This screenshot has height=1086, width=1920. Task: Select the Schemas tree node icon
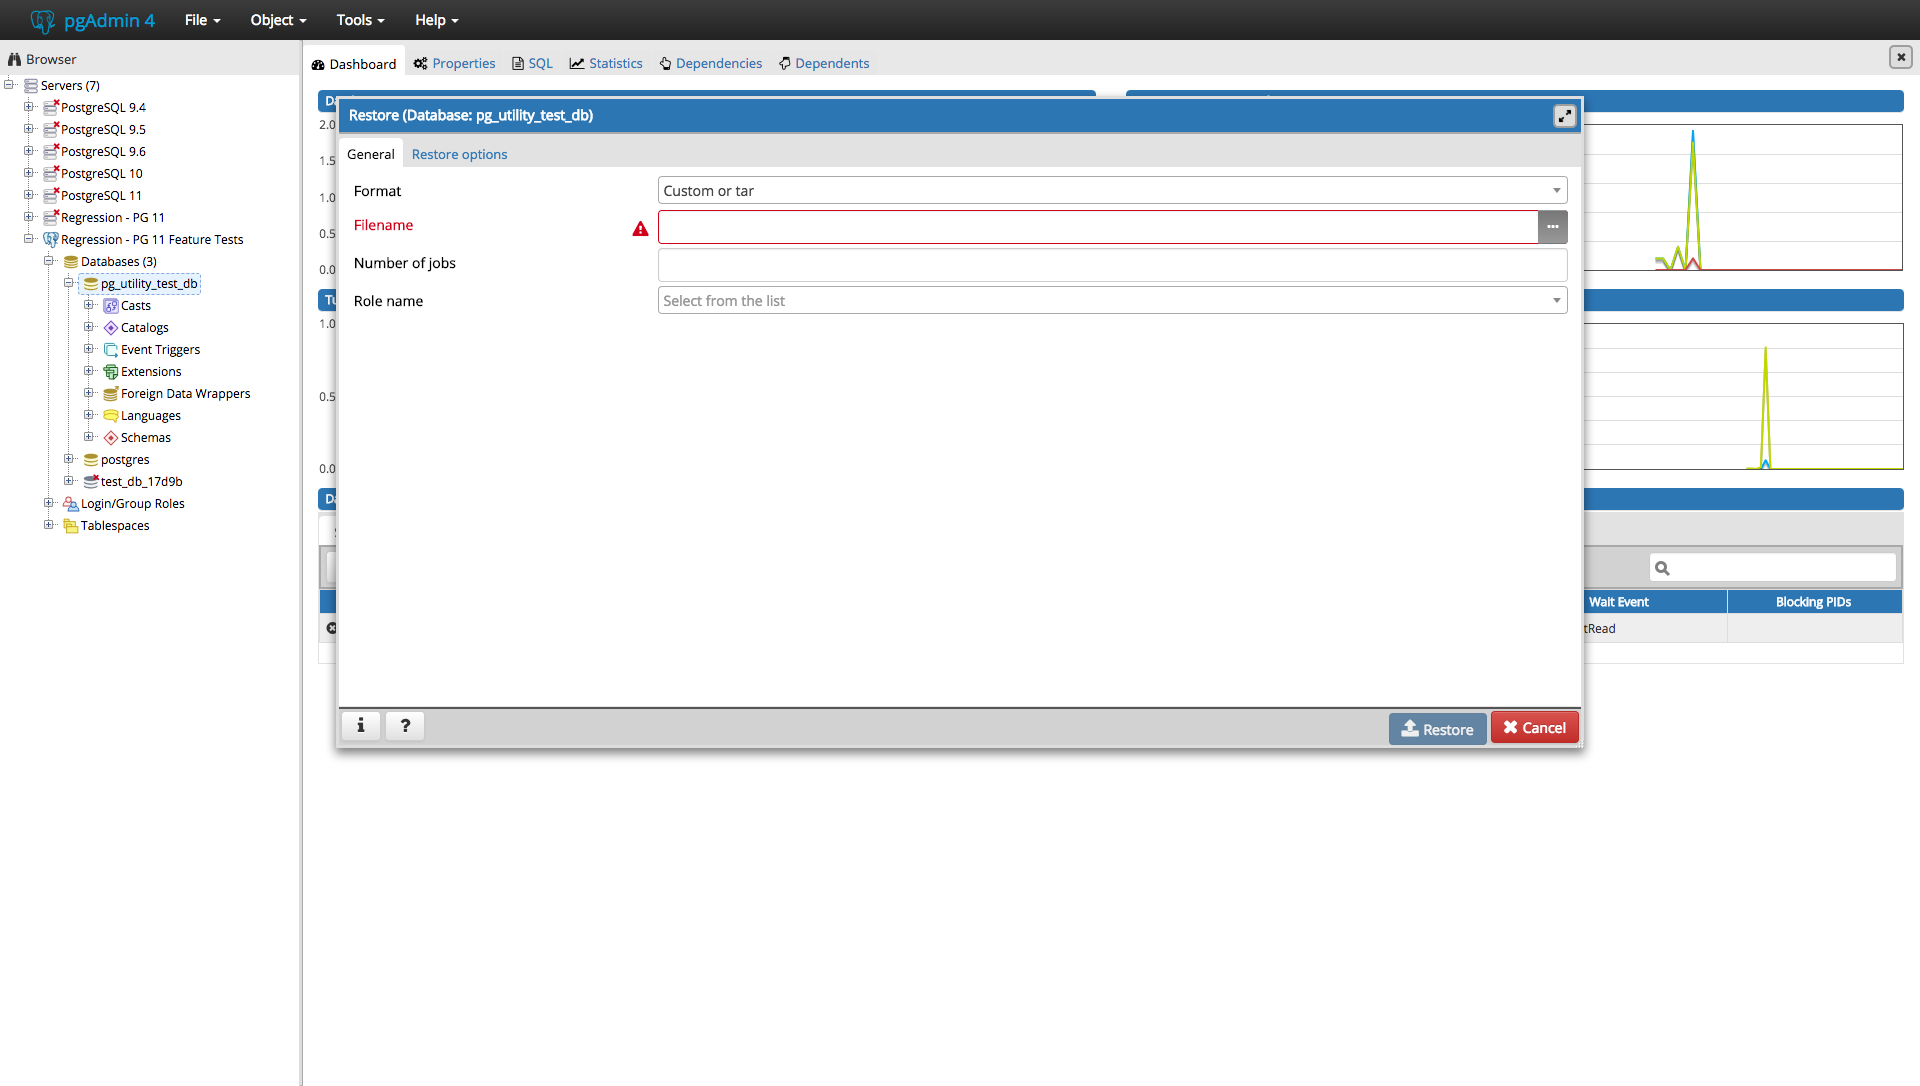coord(111,438)
